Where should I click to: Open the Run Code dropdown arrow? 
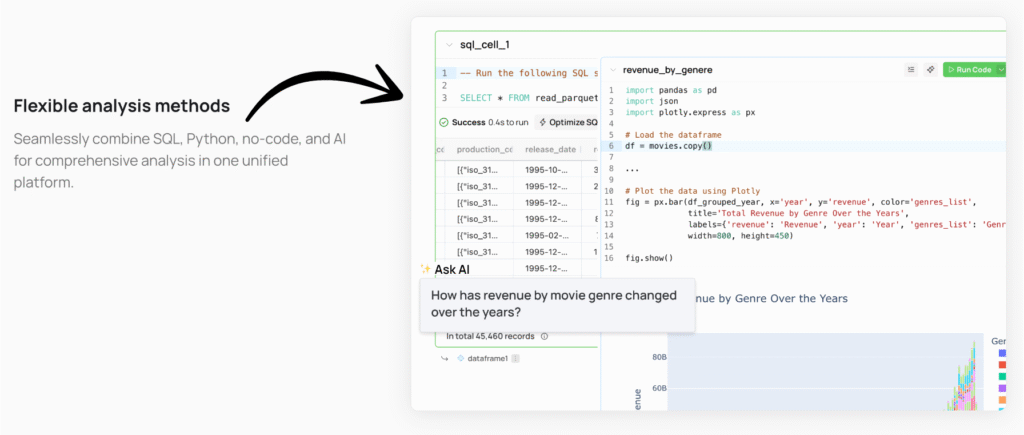click(1002, 69)
